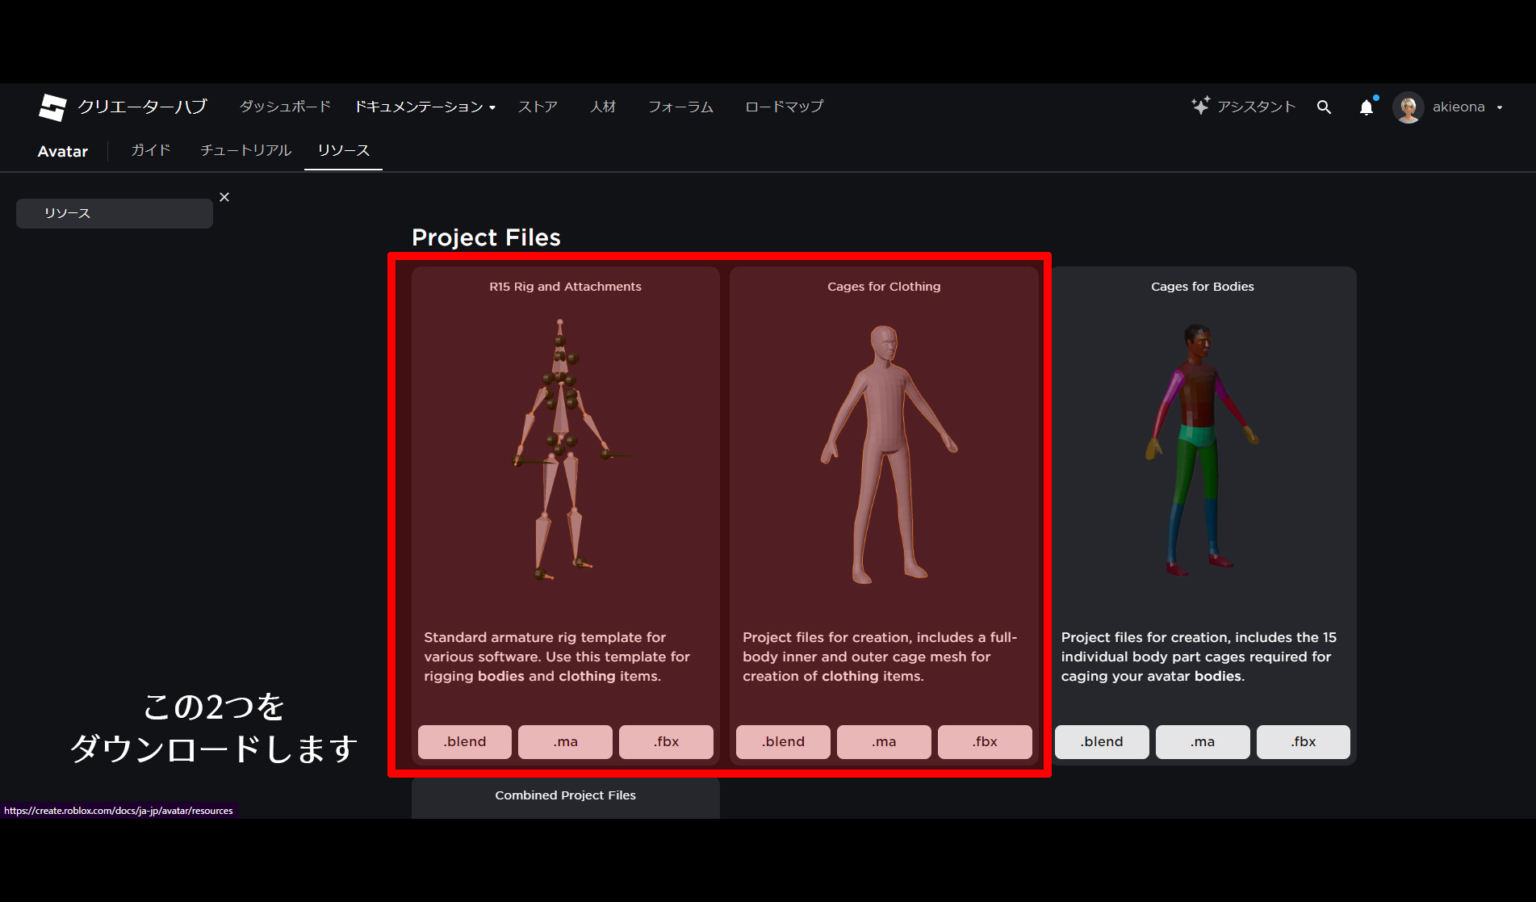Select the リソース filter tag
The width and height of the screenshot is (1536, 902).
coord(114,213)
